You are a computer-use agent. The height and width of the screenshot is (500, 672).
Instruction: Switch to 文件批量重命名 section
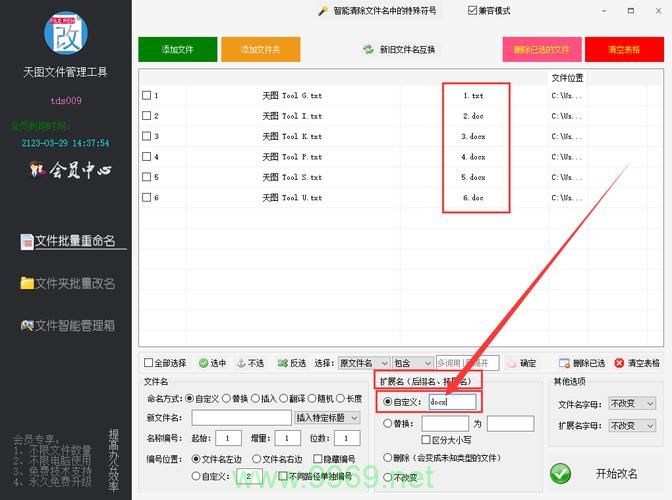75,241
